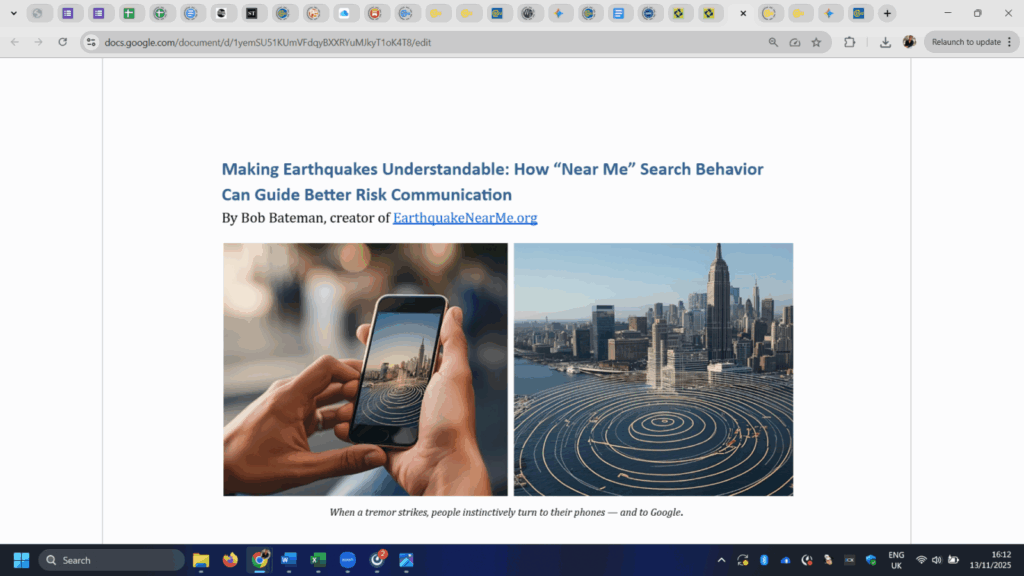Switch to Chrome on the taskbar
1024x576 pixels.
[x=259, y=560]
